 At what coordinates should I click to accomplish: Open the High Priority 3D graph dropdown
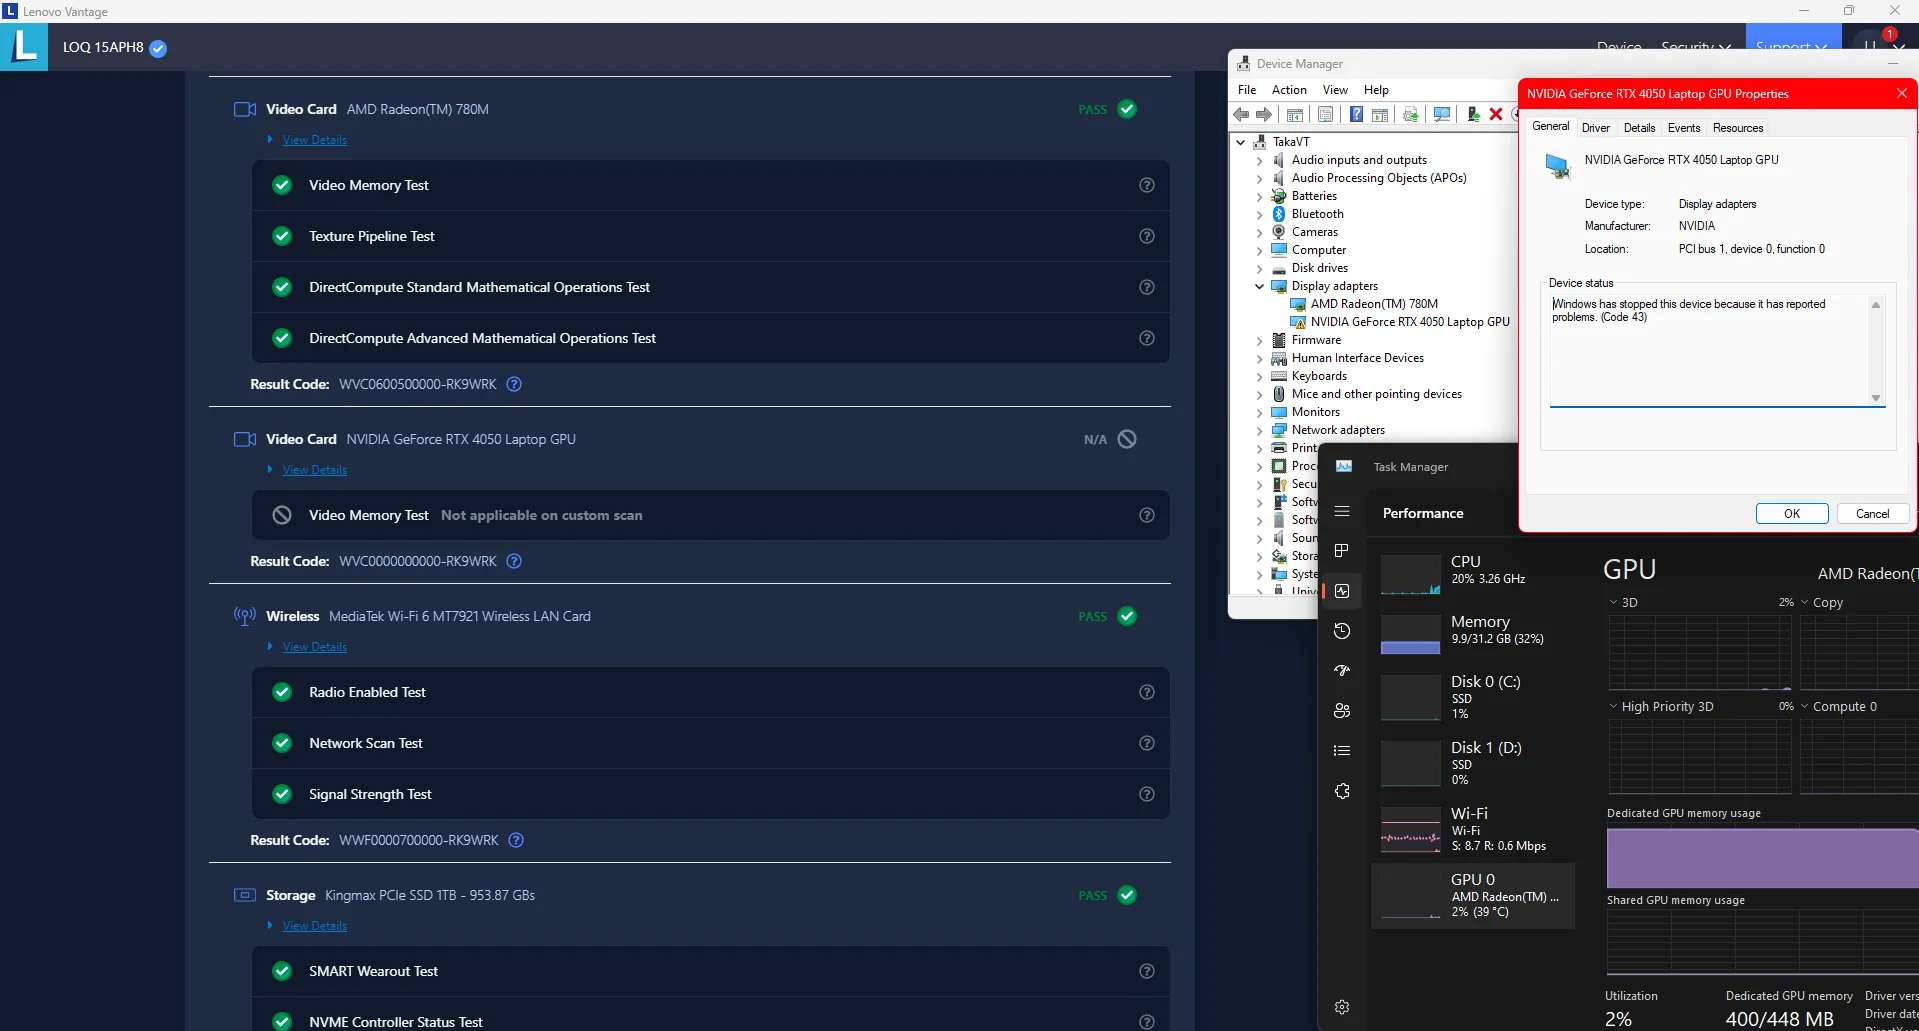coord(1613,707)
